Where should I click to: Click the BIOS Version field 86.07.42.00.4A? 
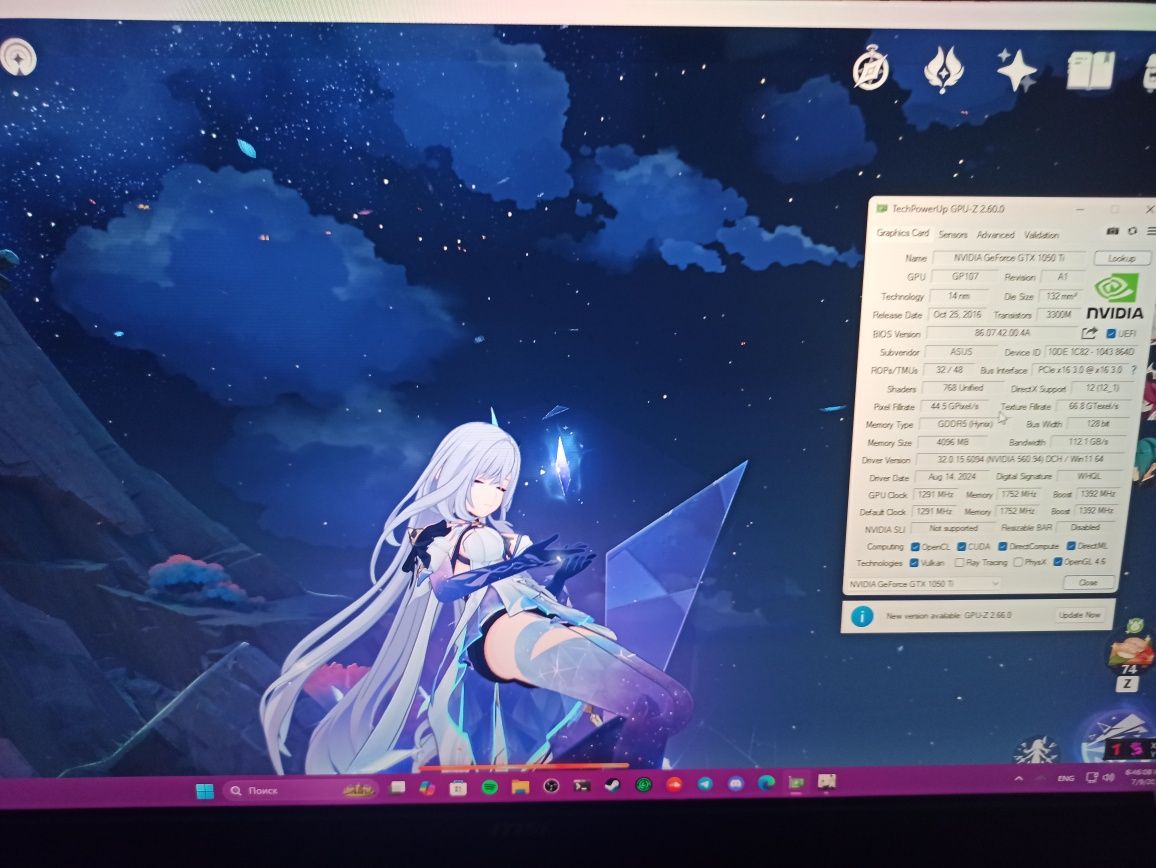tap(1002, 333)
